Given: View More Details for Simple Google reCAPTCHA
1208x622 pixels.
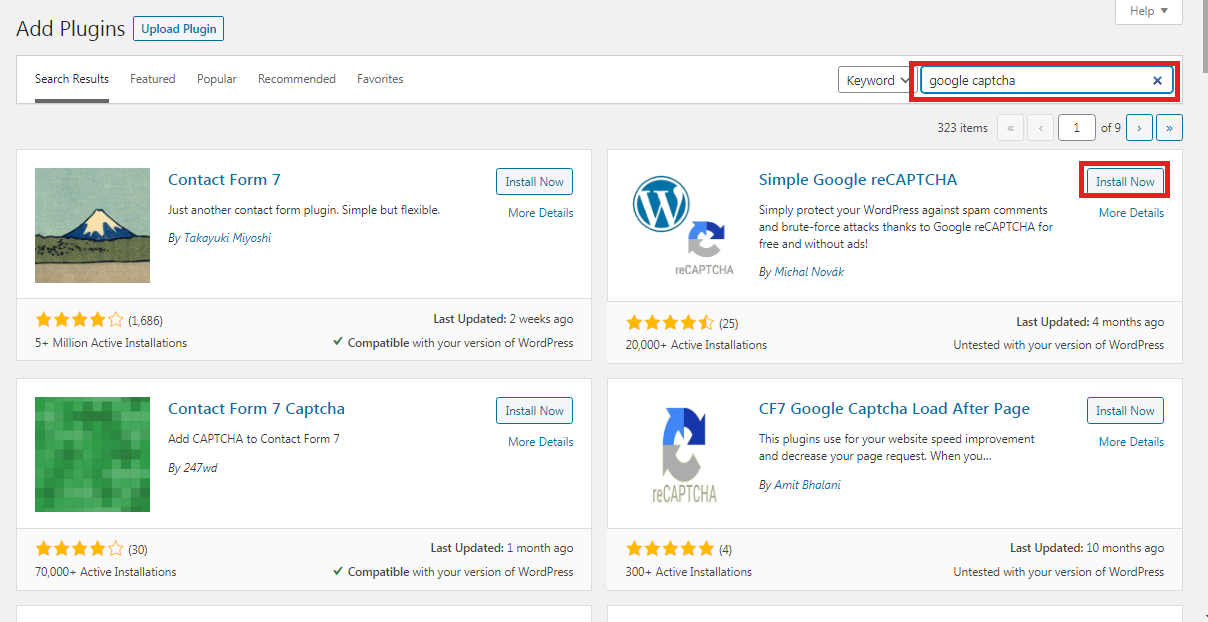Looking at the screenshot, I should pyautogui.click(x=1131, y=213).
